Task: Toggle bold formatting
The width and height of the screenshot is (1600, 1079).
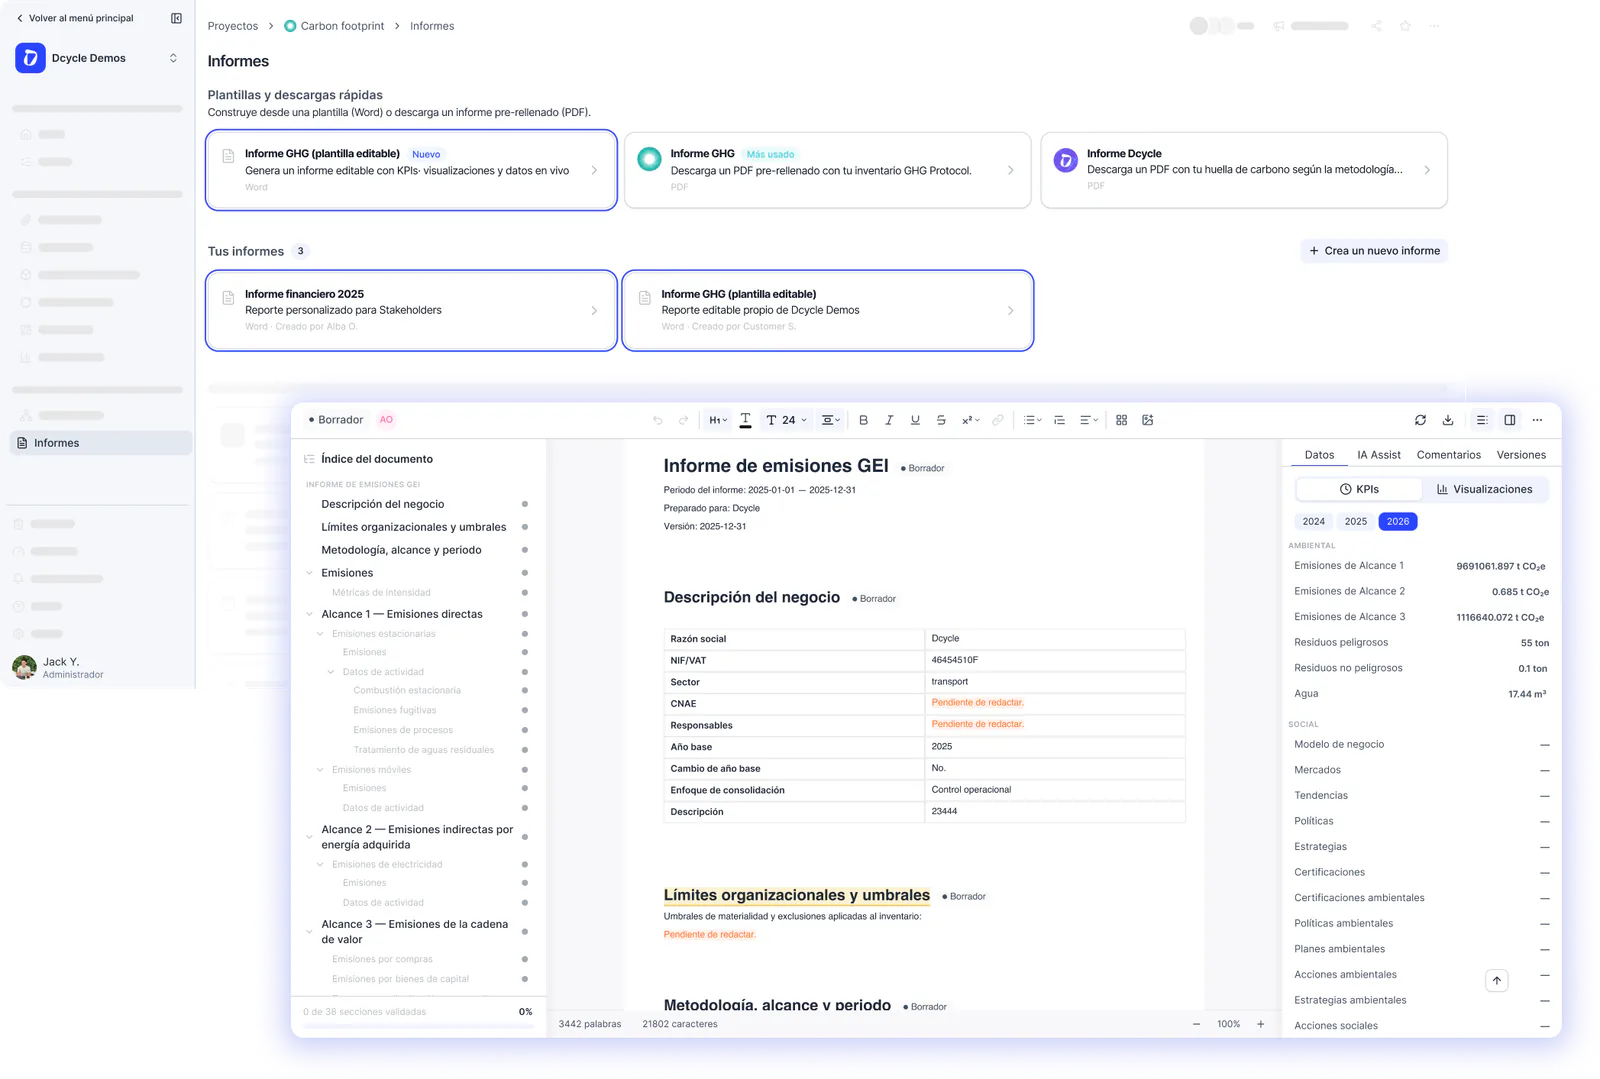Action: 863,420
